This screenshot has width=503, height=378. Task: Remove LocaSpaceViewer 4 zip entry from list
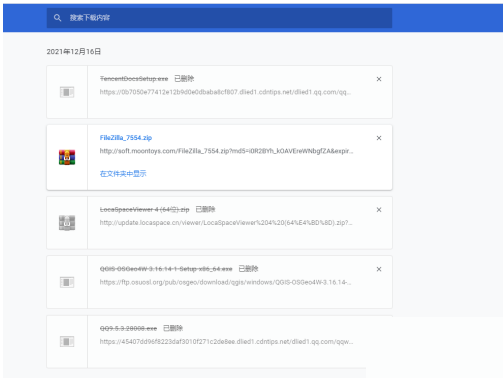click(379, 210)
